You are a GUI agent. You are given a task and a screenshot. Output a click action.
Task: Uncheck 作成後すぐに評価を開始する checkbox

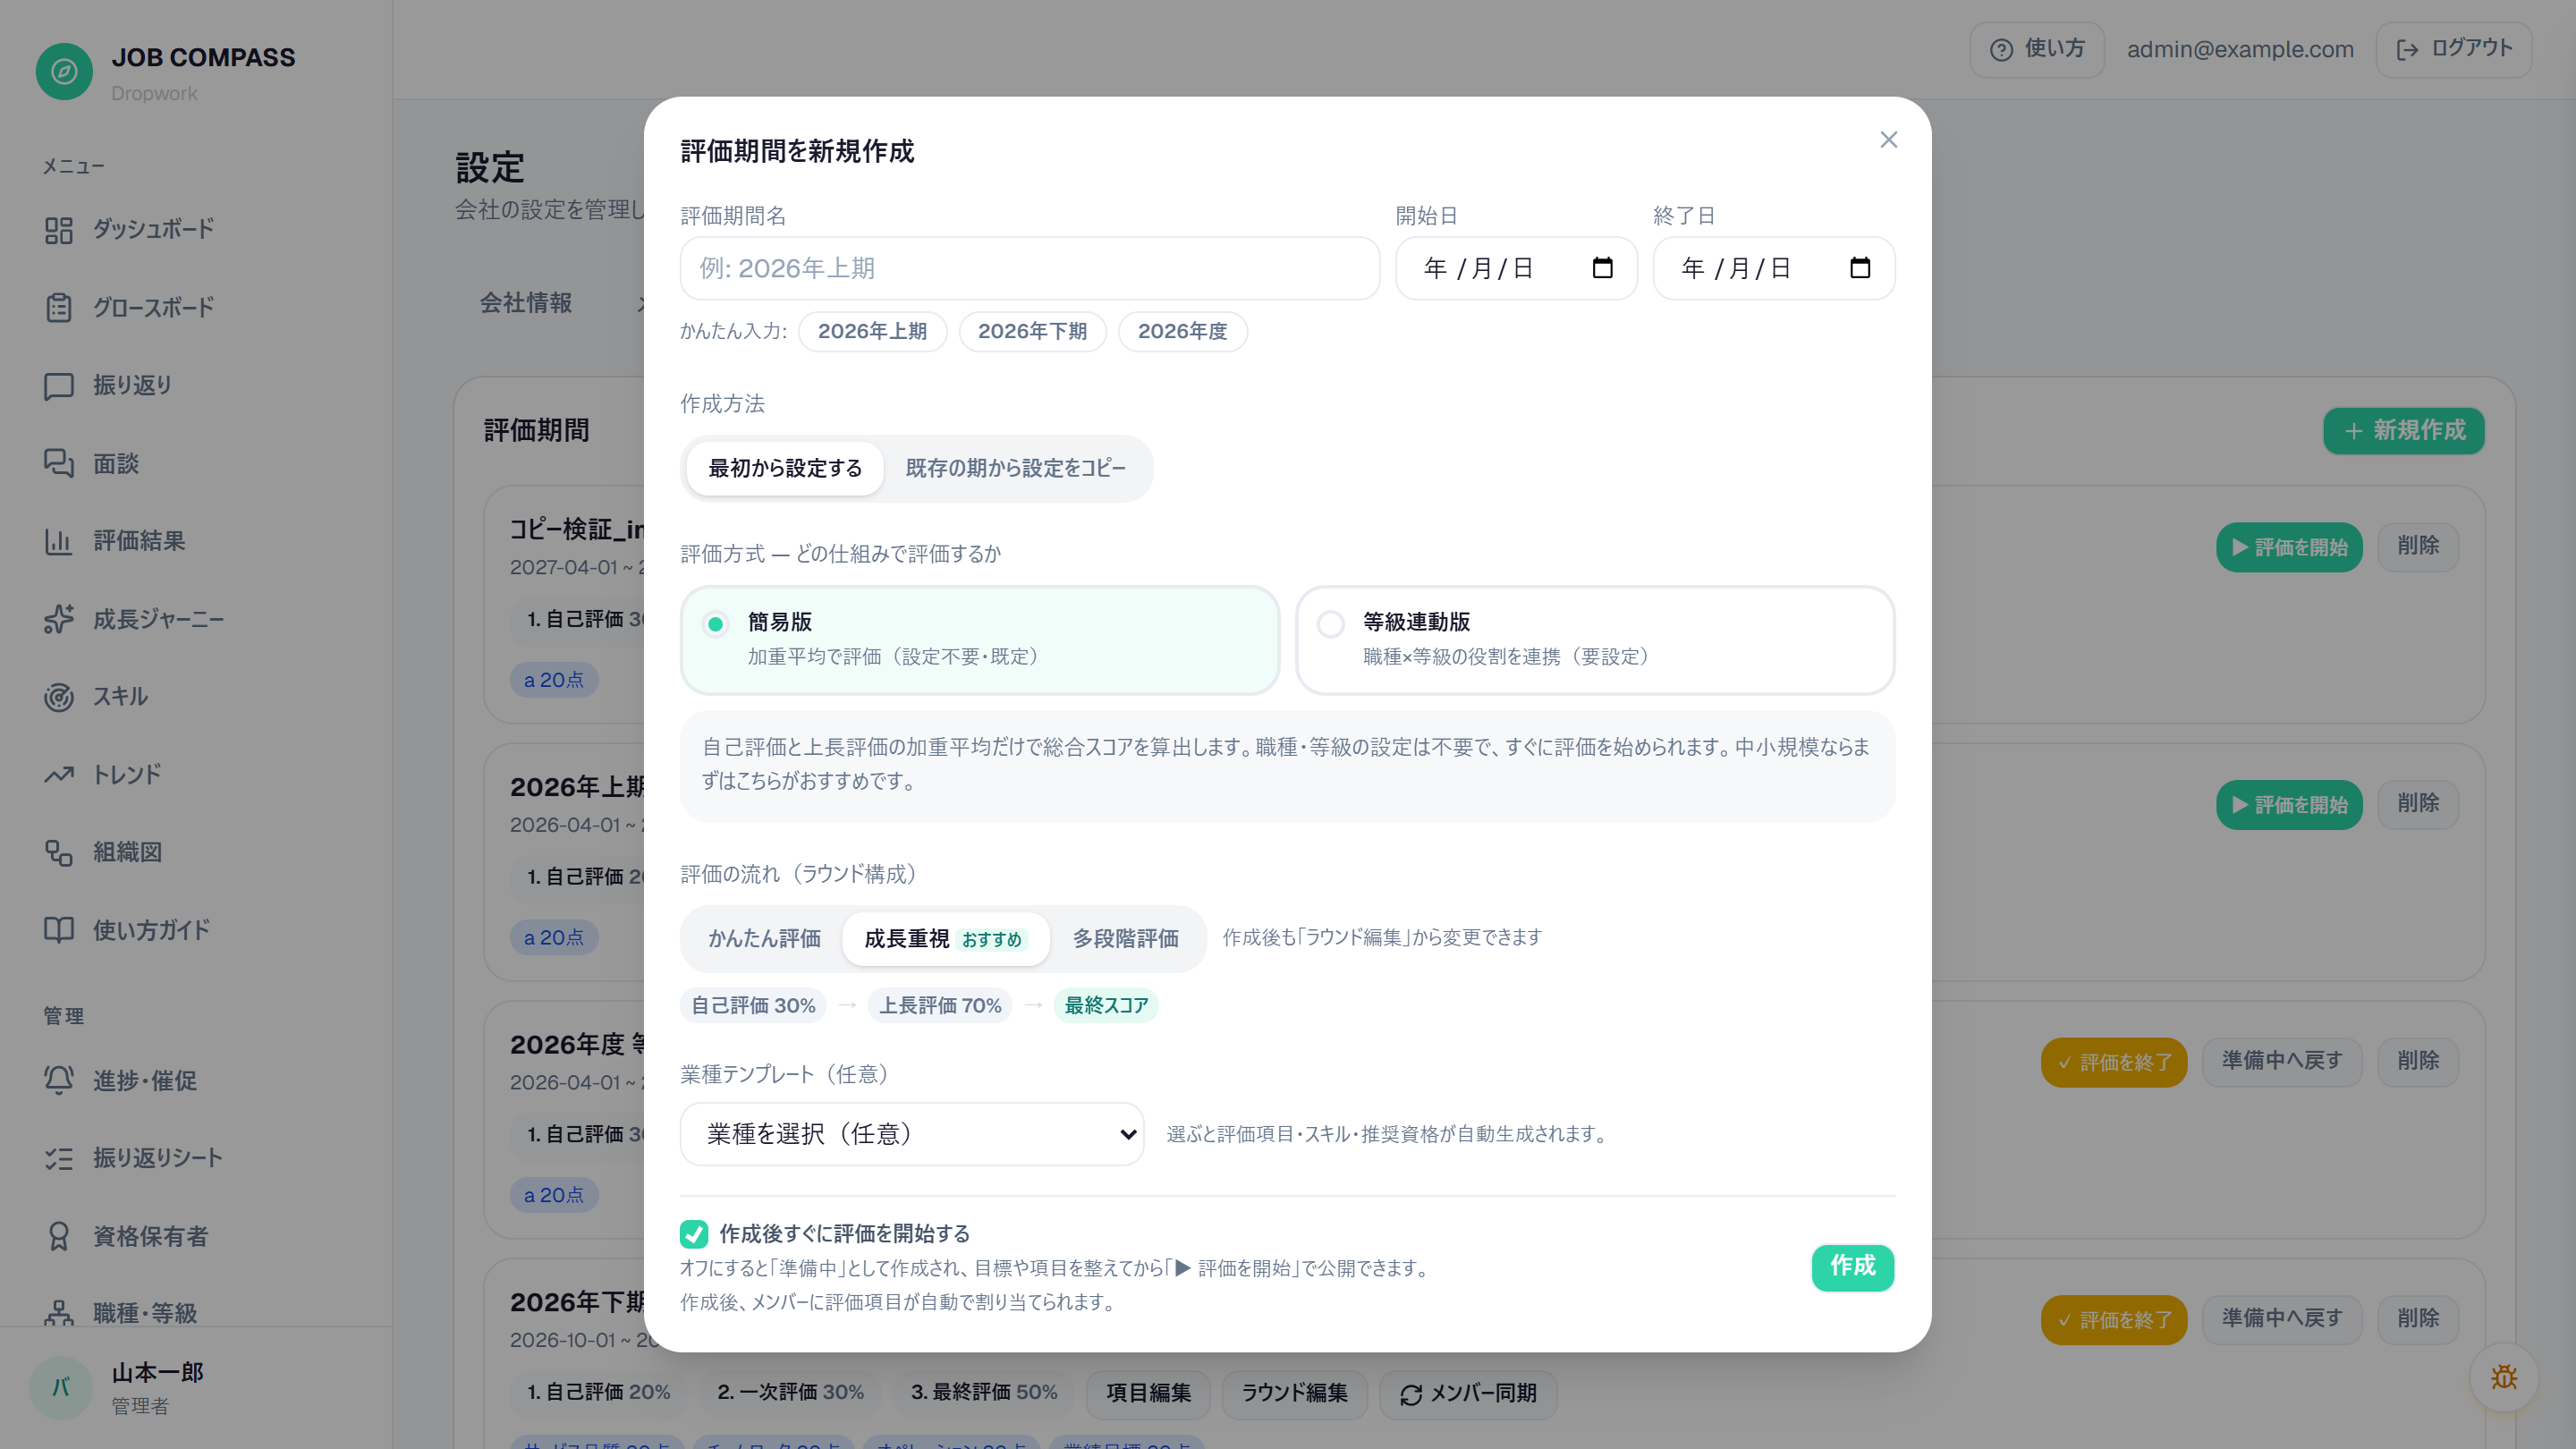pyautogui.click(x=694, y=1234)
